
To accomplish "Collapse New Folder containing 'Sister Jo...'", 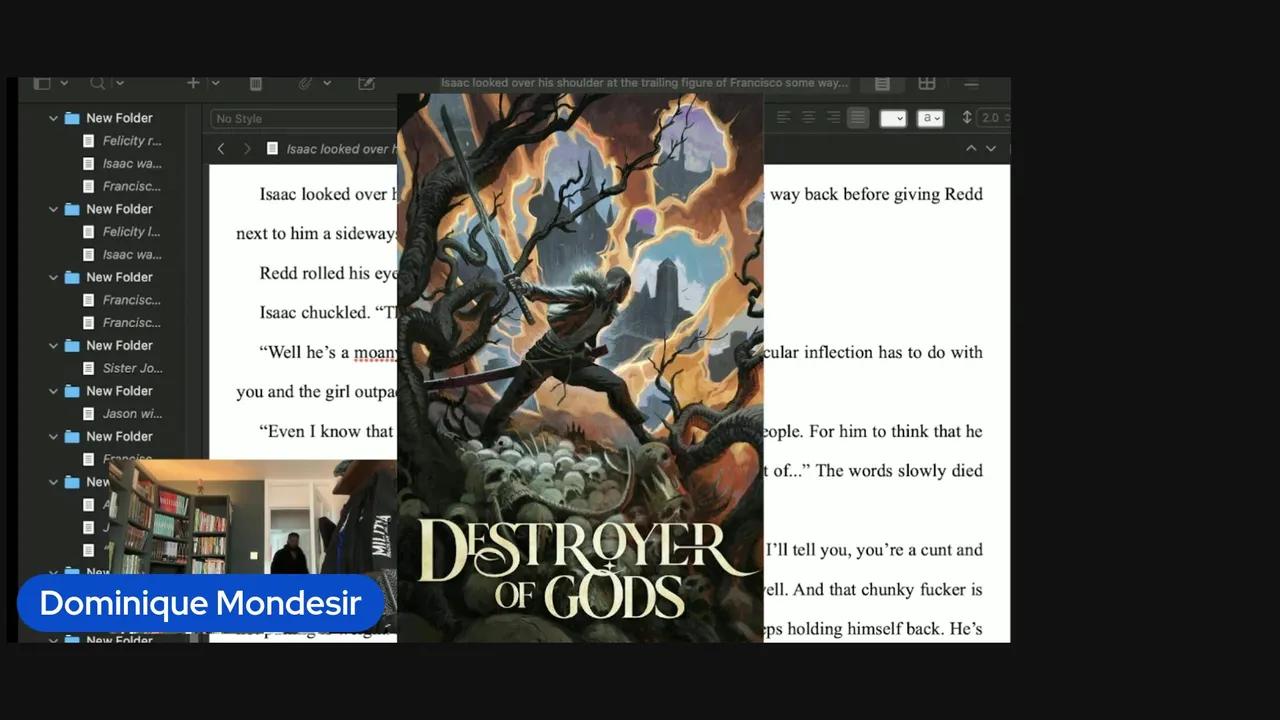I will pyautogui.click(x=54, y=345).
